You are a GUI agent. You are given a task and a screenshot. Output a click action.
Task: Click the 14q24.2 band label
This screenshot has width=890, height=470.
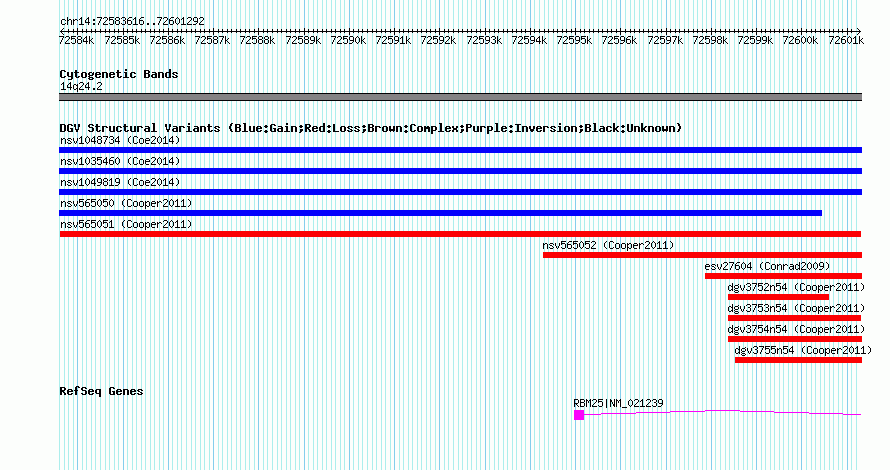(x=81, y=86)
